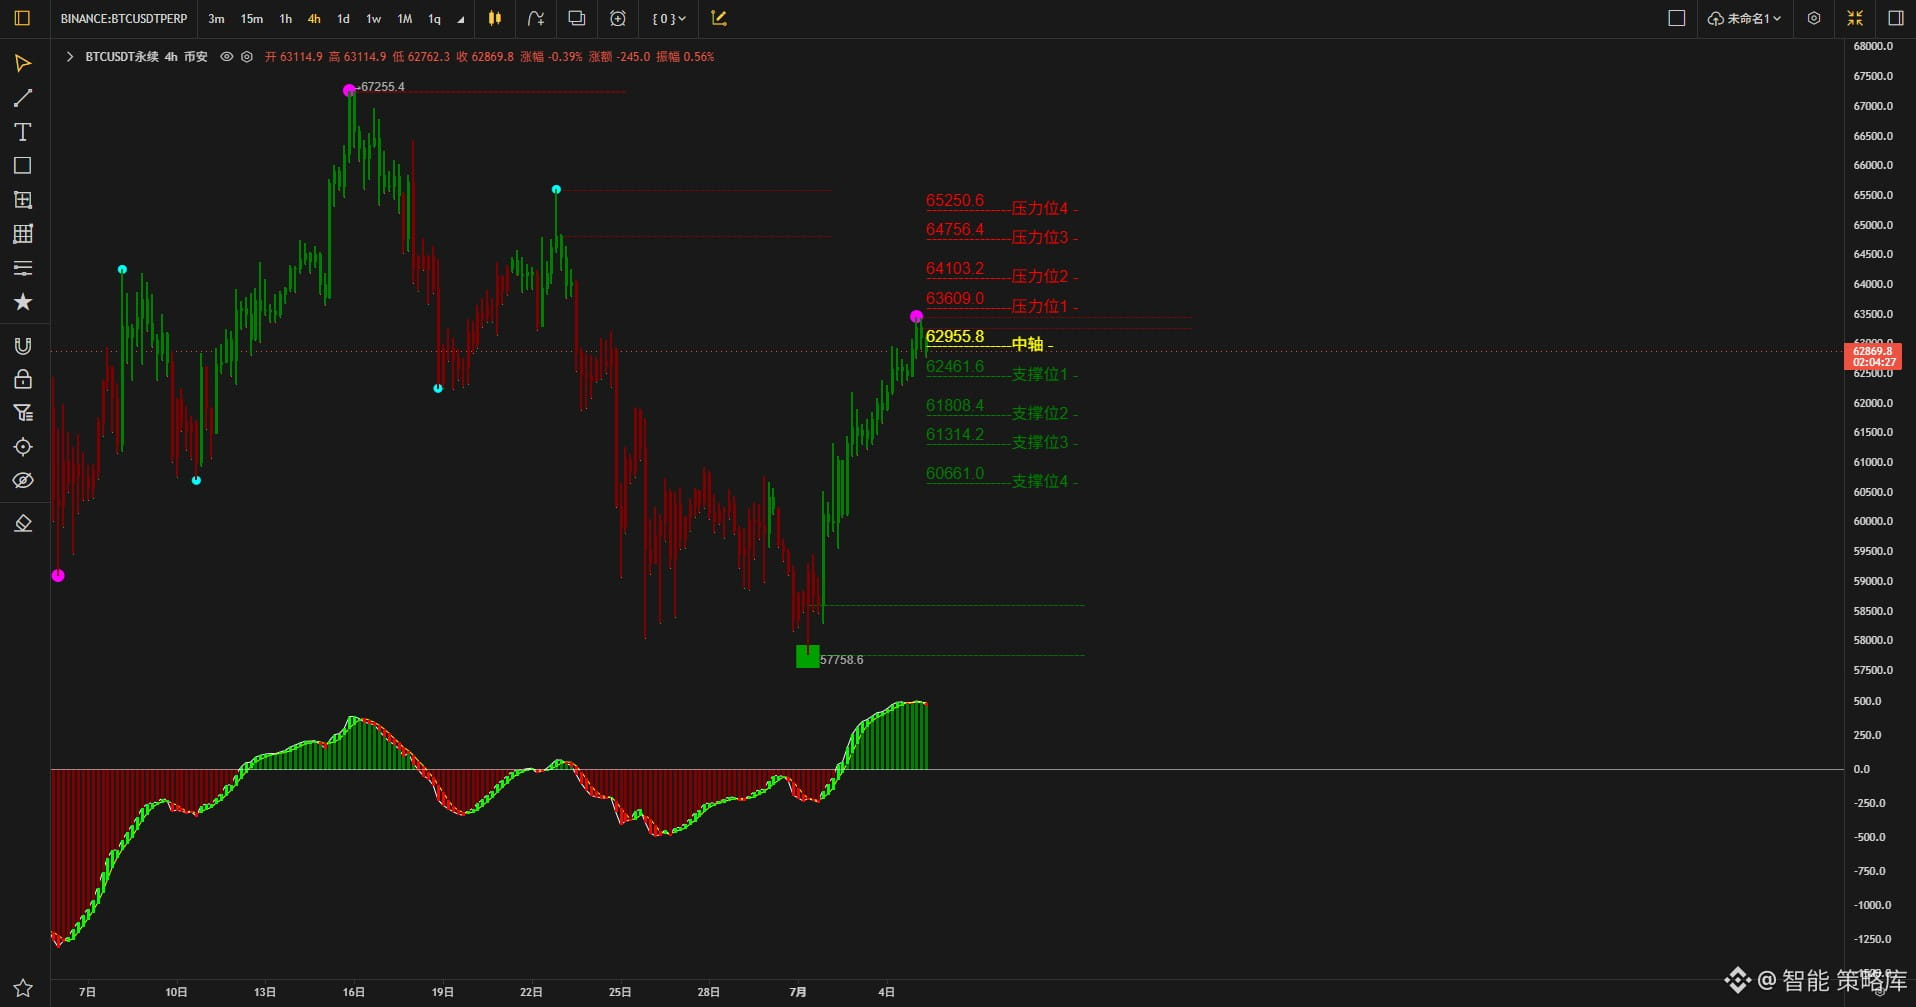Toggle magnet snap mode

pyautogui.click(x=22, y=346)
